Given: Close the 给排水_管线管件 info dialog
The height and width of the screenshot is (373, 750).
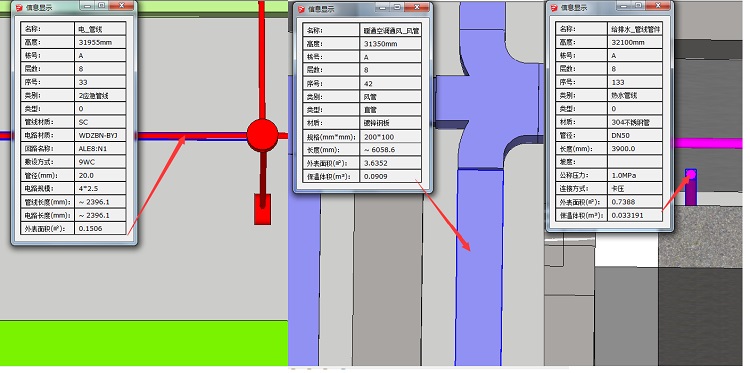Looking at the screenshot, I should tap(658, 5).
